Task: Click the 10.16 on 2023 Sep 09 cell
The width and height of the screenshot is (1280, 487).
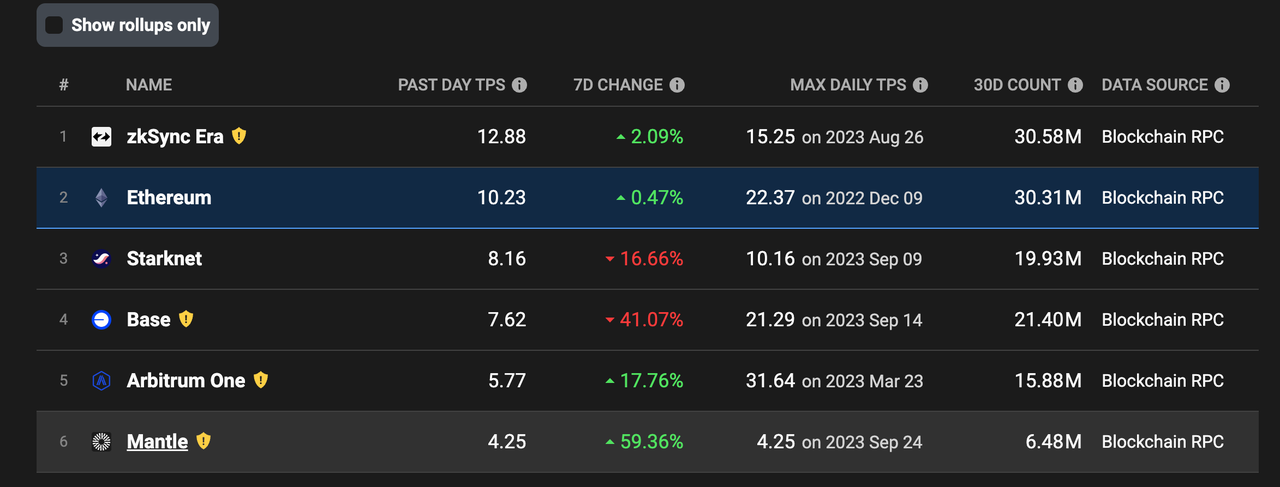Action: 835,259
